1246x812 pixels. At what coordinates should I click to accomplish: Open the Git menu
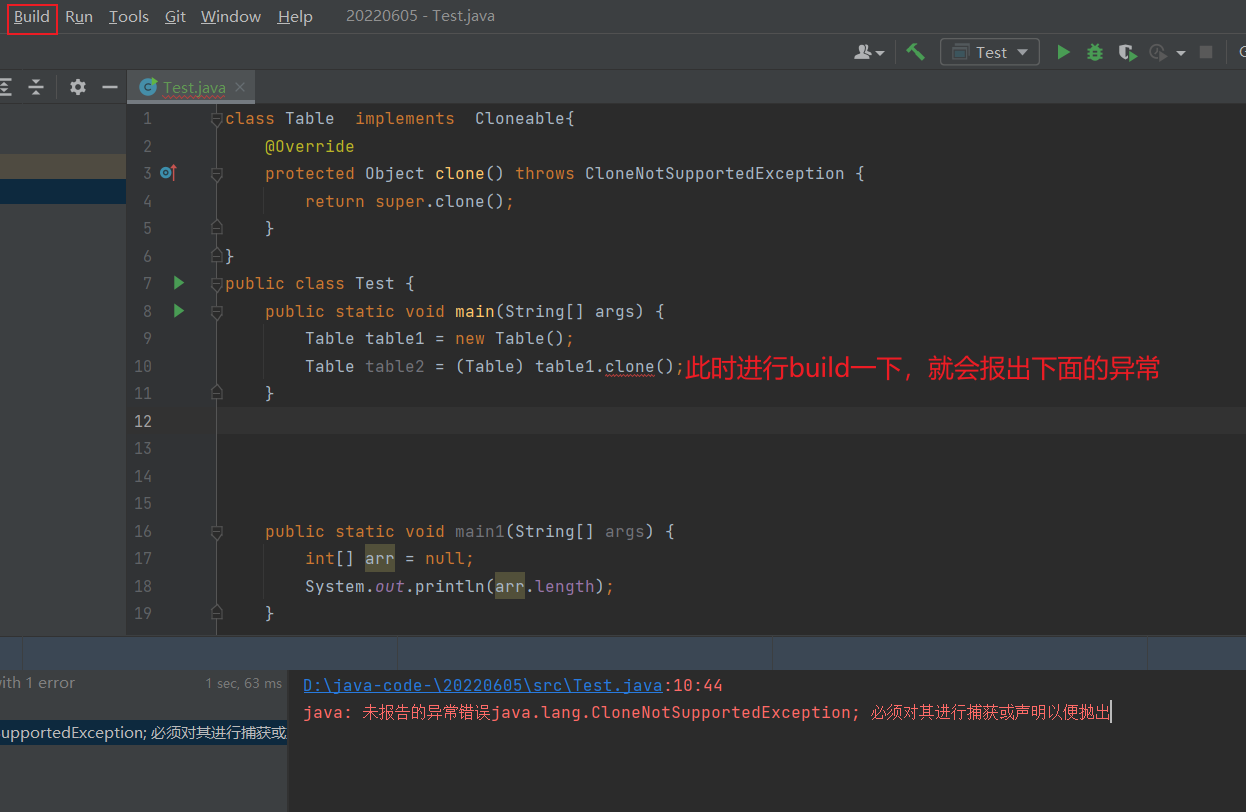tap(175, 17)
